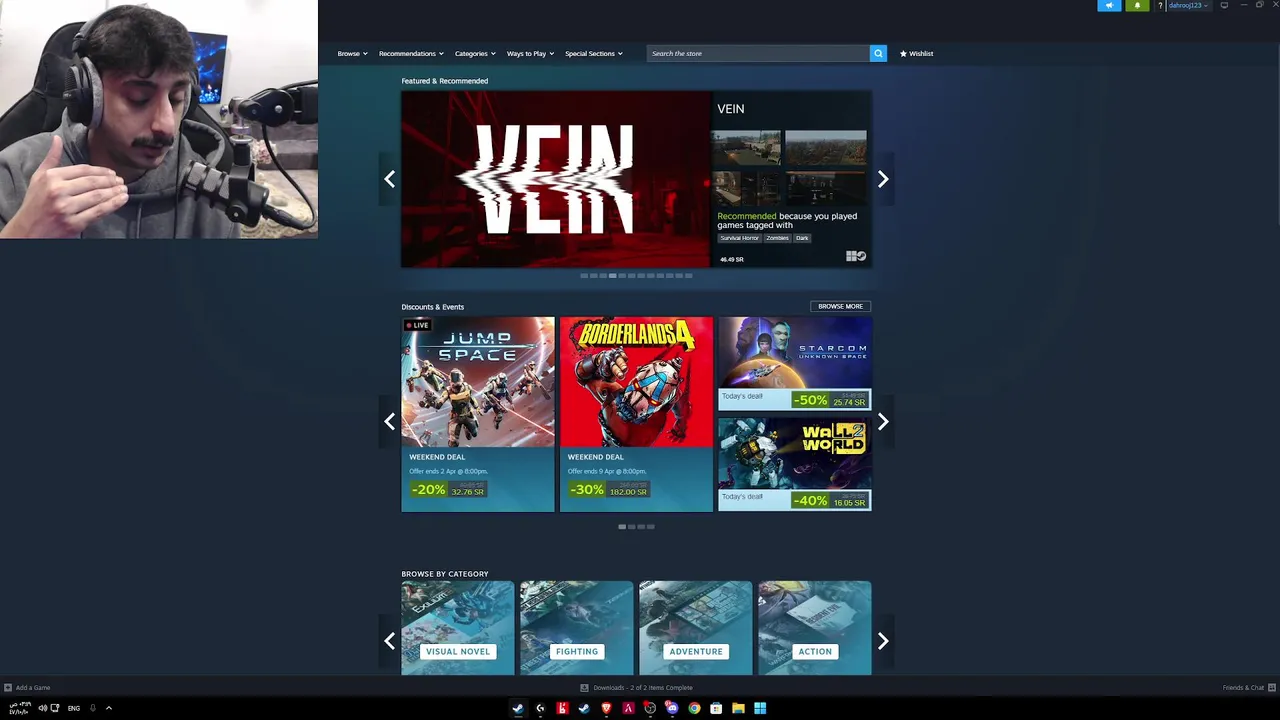Click the Wishlist star icon

click(x=903, y=53)
